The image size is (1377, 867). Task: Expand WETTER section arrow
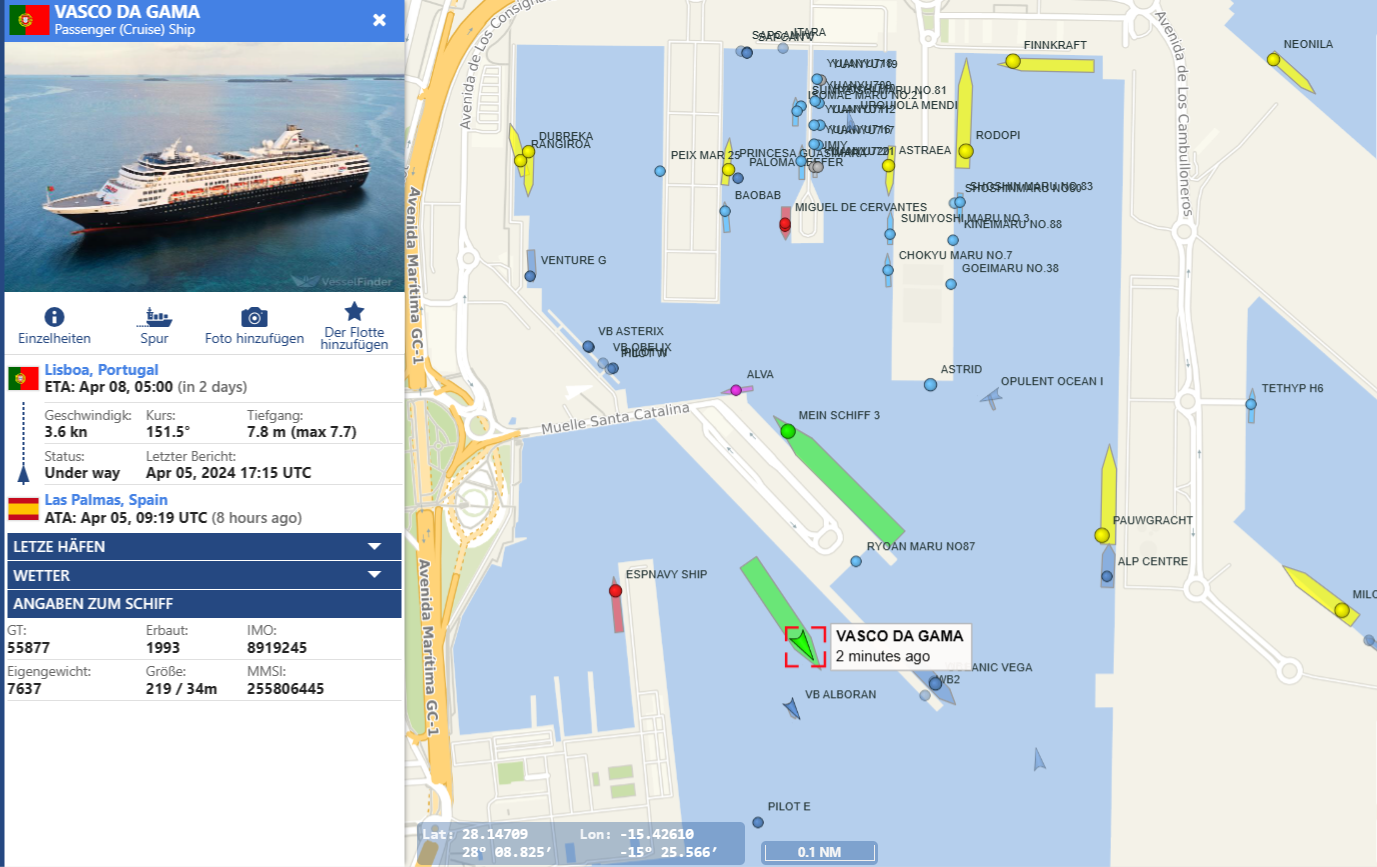click(x=375, y=574)
